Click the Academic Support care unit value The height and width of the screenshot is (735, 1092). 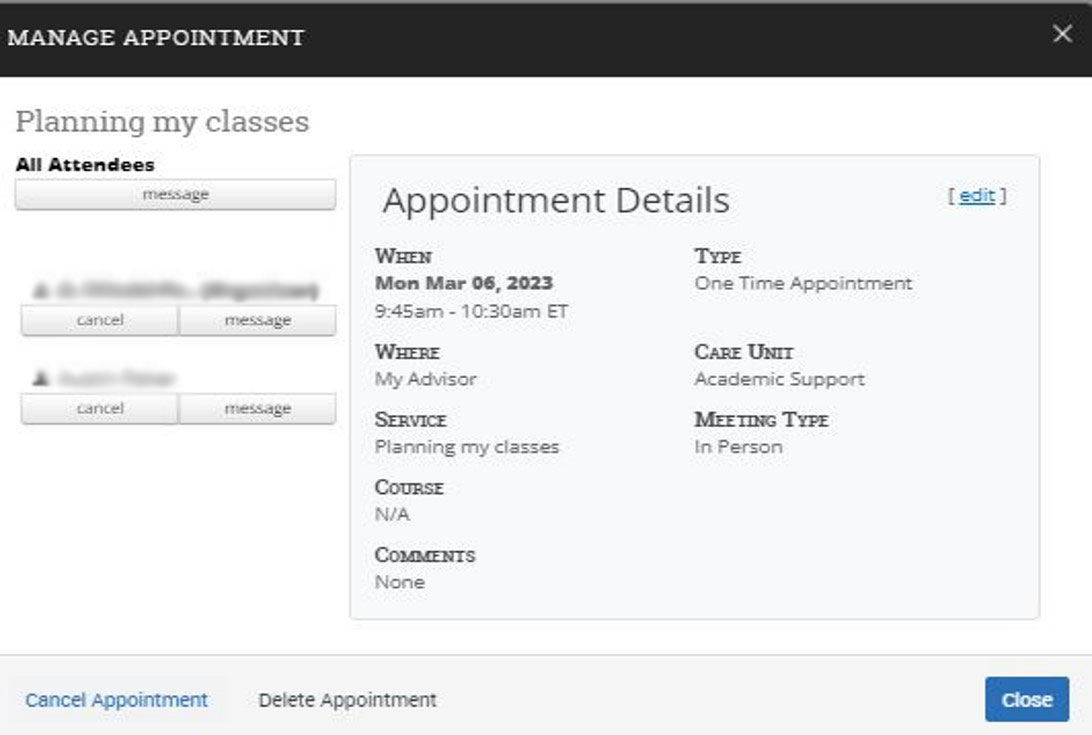[779, 379]
